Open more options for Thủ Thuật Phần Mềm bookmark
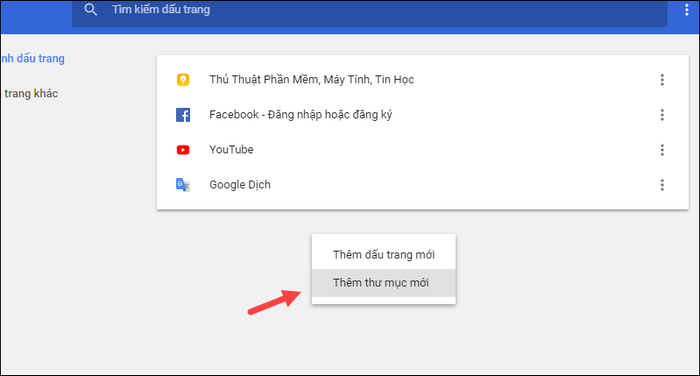Screen dimensions: 700x376 pyautogui.click(x=662, y=79)
